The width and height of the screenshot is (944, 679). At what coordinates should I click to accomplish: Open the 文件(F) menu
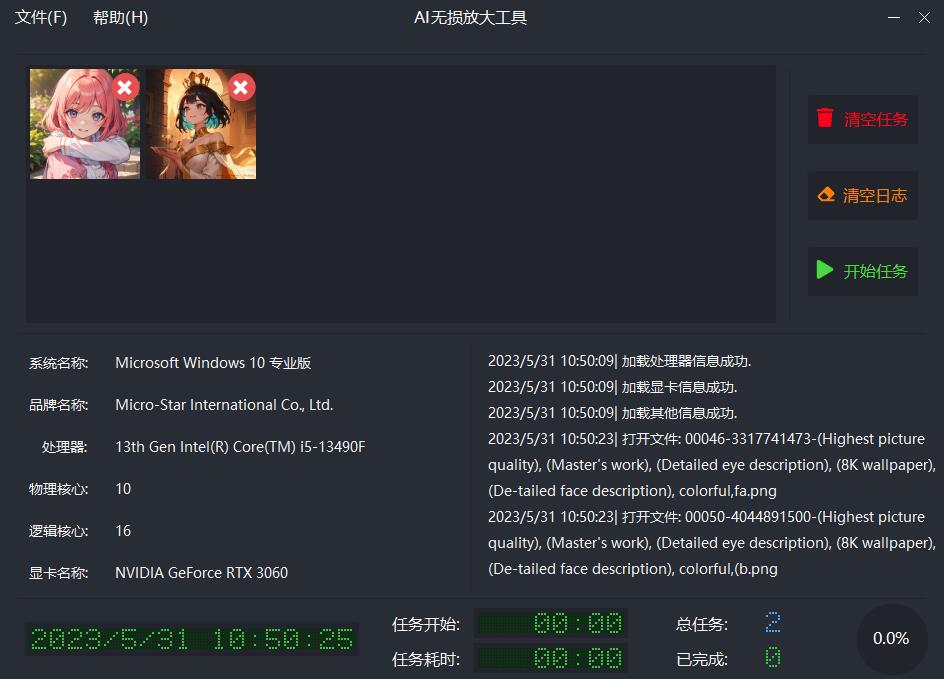41,17
